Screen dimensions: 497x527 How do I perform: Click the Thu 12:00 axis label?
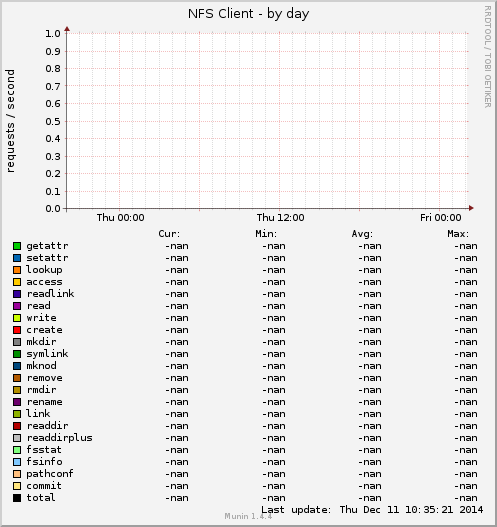coord(281,218)
